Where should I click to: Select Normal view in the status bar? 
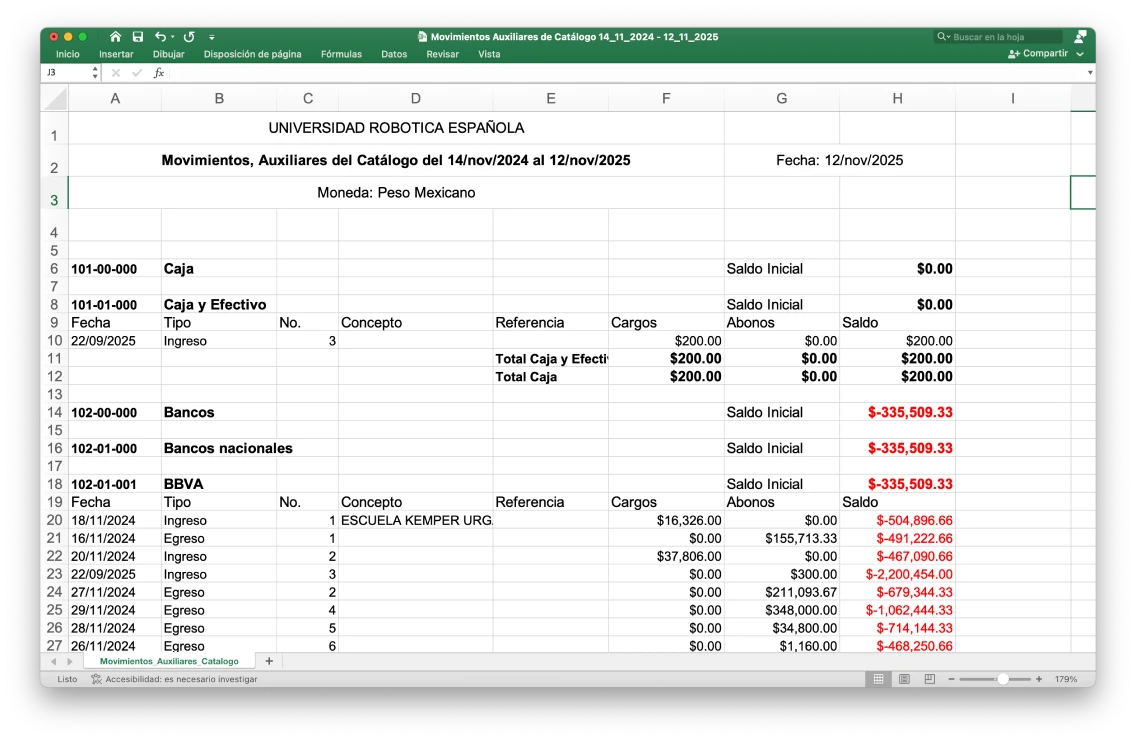click(878, 679)
